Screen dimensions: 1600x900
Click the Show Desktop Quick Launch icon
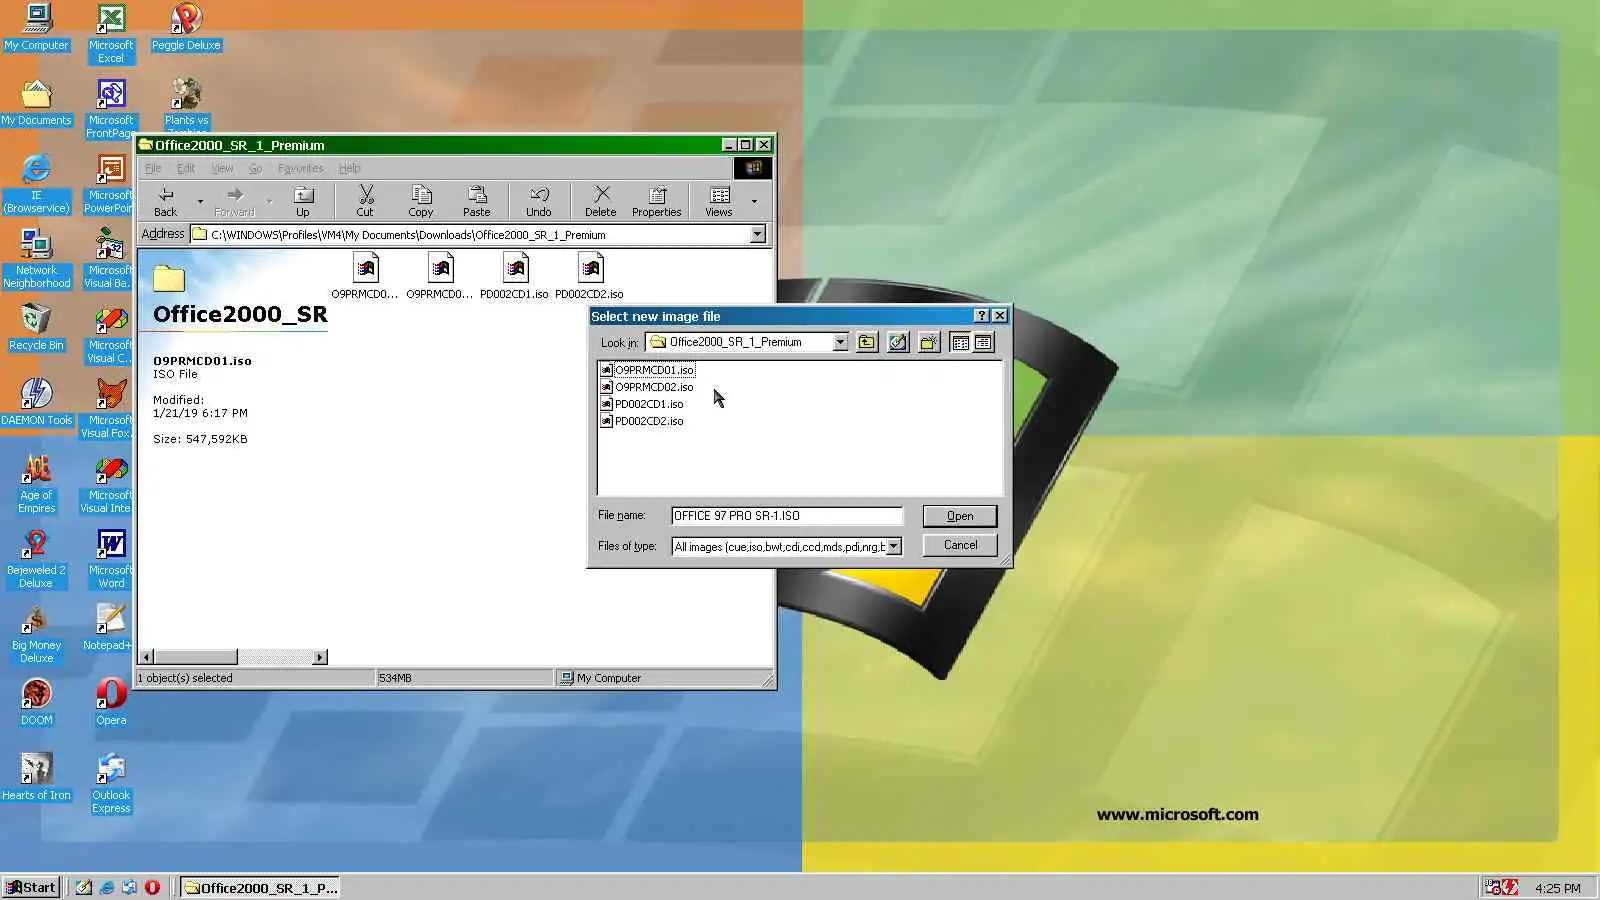[84, 887]
